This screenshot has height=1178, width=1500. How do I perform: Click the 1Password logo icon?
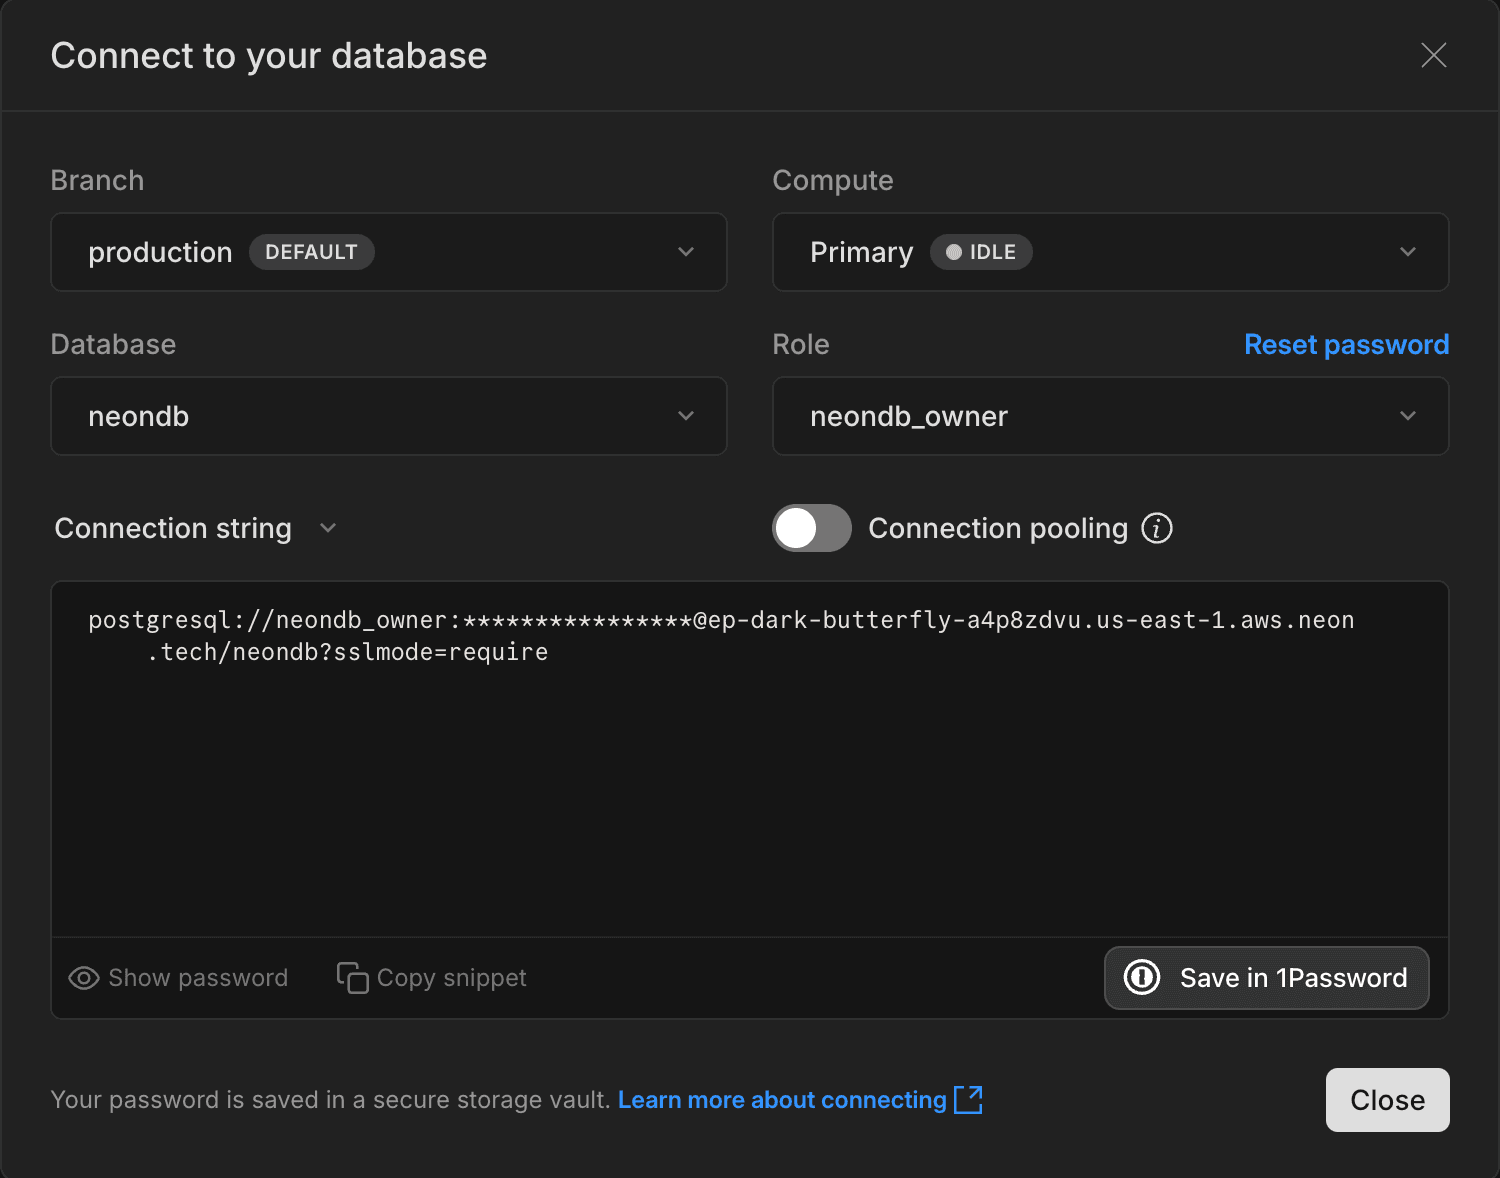tap(1141, 978)
